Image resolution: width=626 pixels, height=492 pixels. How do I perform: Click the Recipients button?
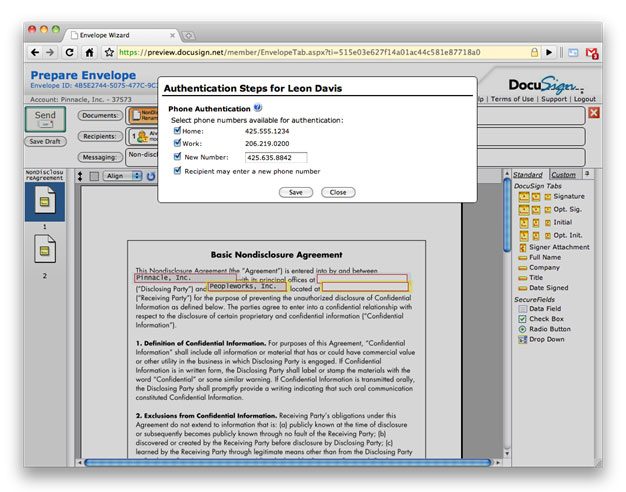click(100, 136)
